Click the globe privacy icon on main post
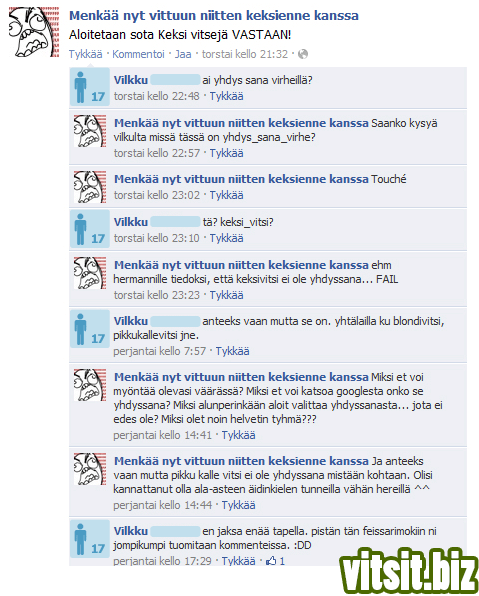 (303, 54)
